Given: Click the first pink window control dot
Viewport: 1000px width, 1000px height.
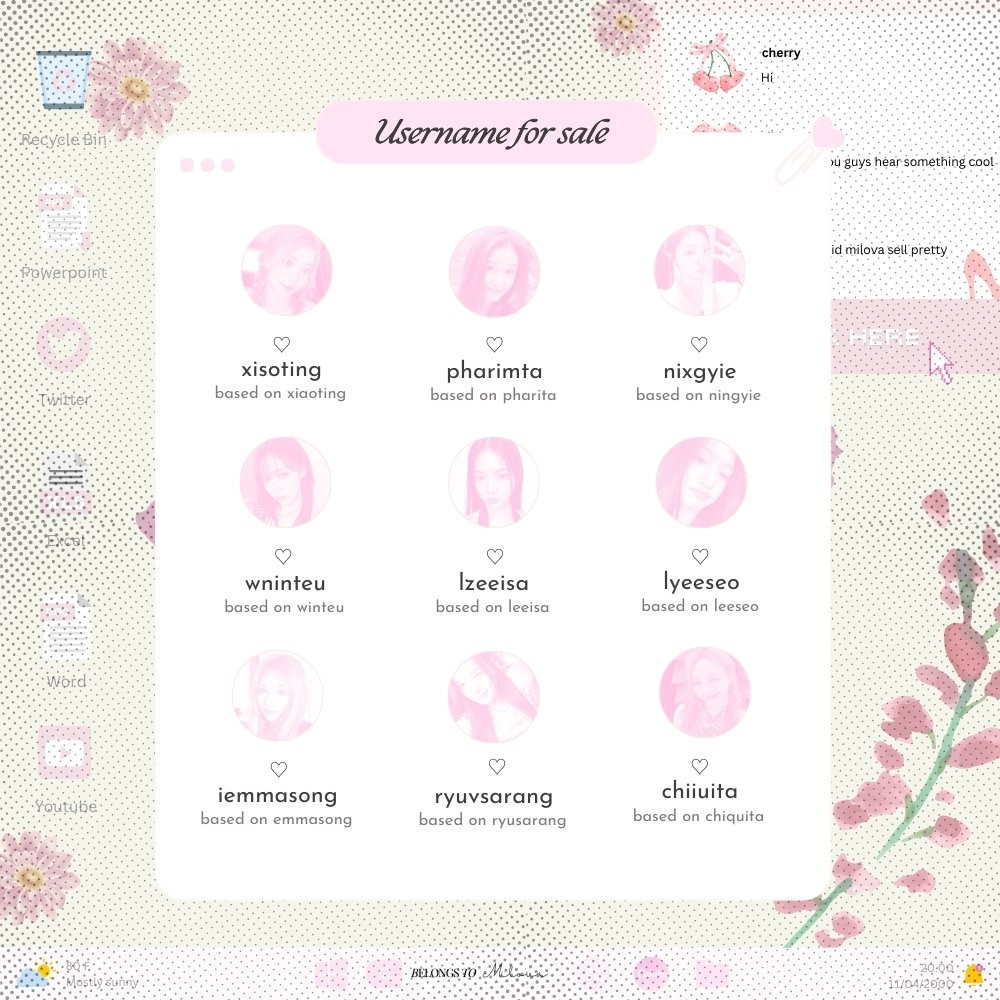Looking at the screenshot, I should 187,165.
